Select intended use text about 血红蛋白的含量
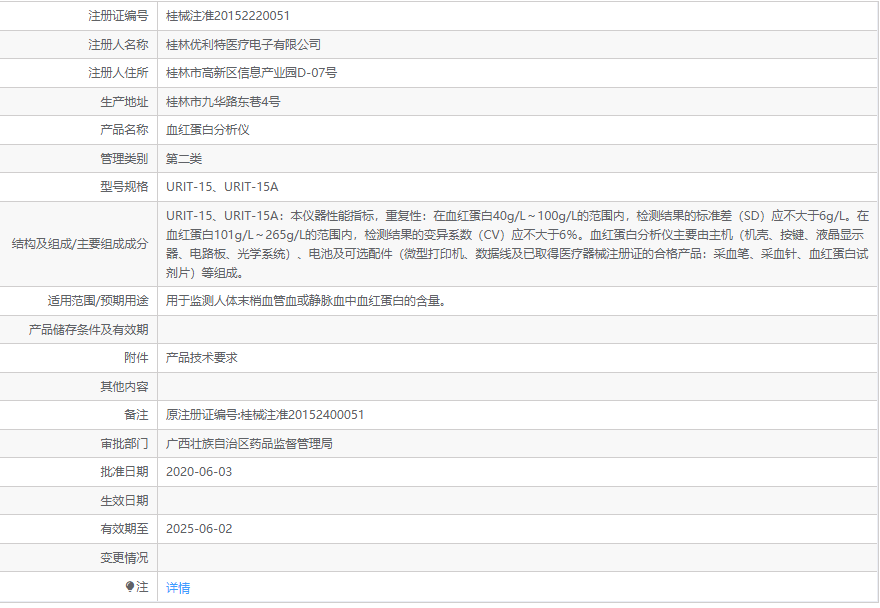This screenshot has height=608, width=880. point(306,301)
